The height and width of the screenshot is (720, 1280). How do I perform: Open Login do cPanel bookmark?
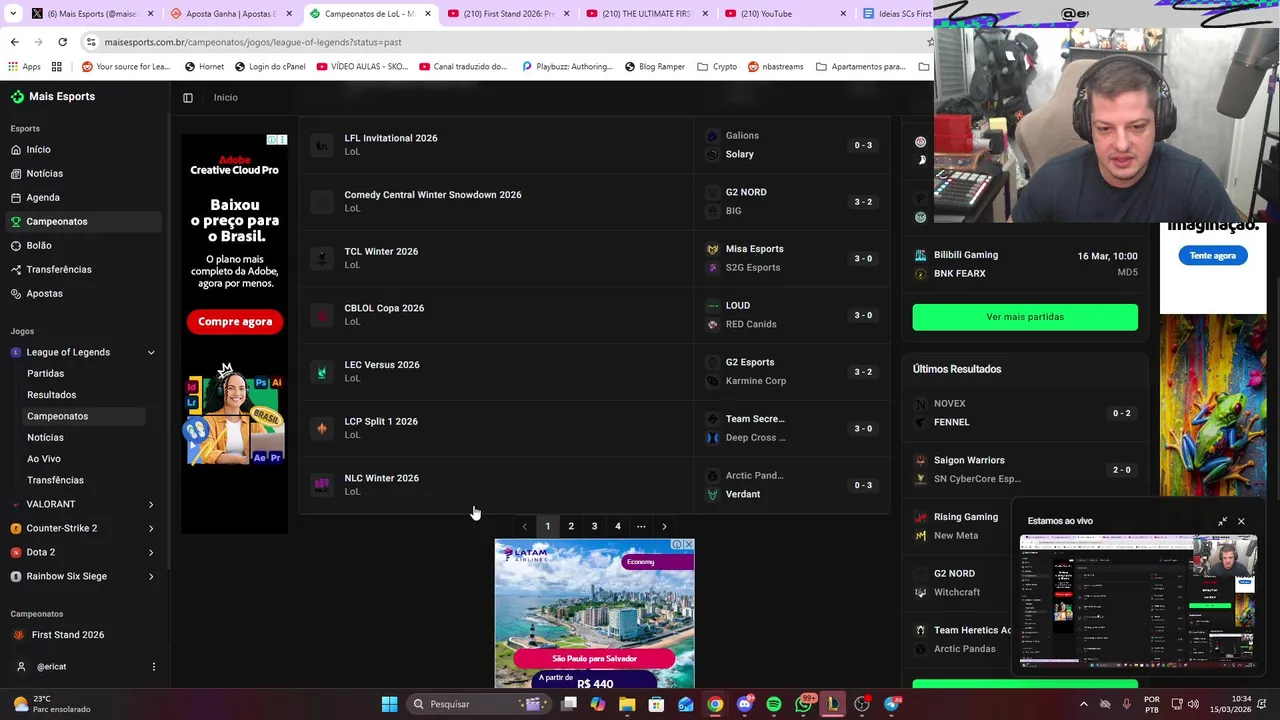point(270,67)
